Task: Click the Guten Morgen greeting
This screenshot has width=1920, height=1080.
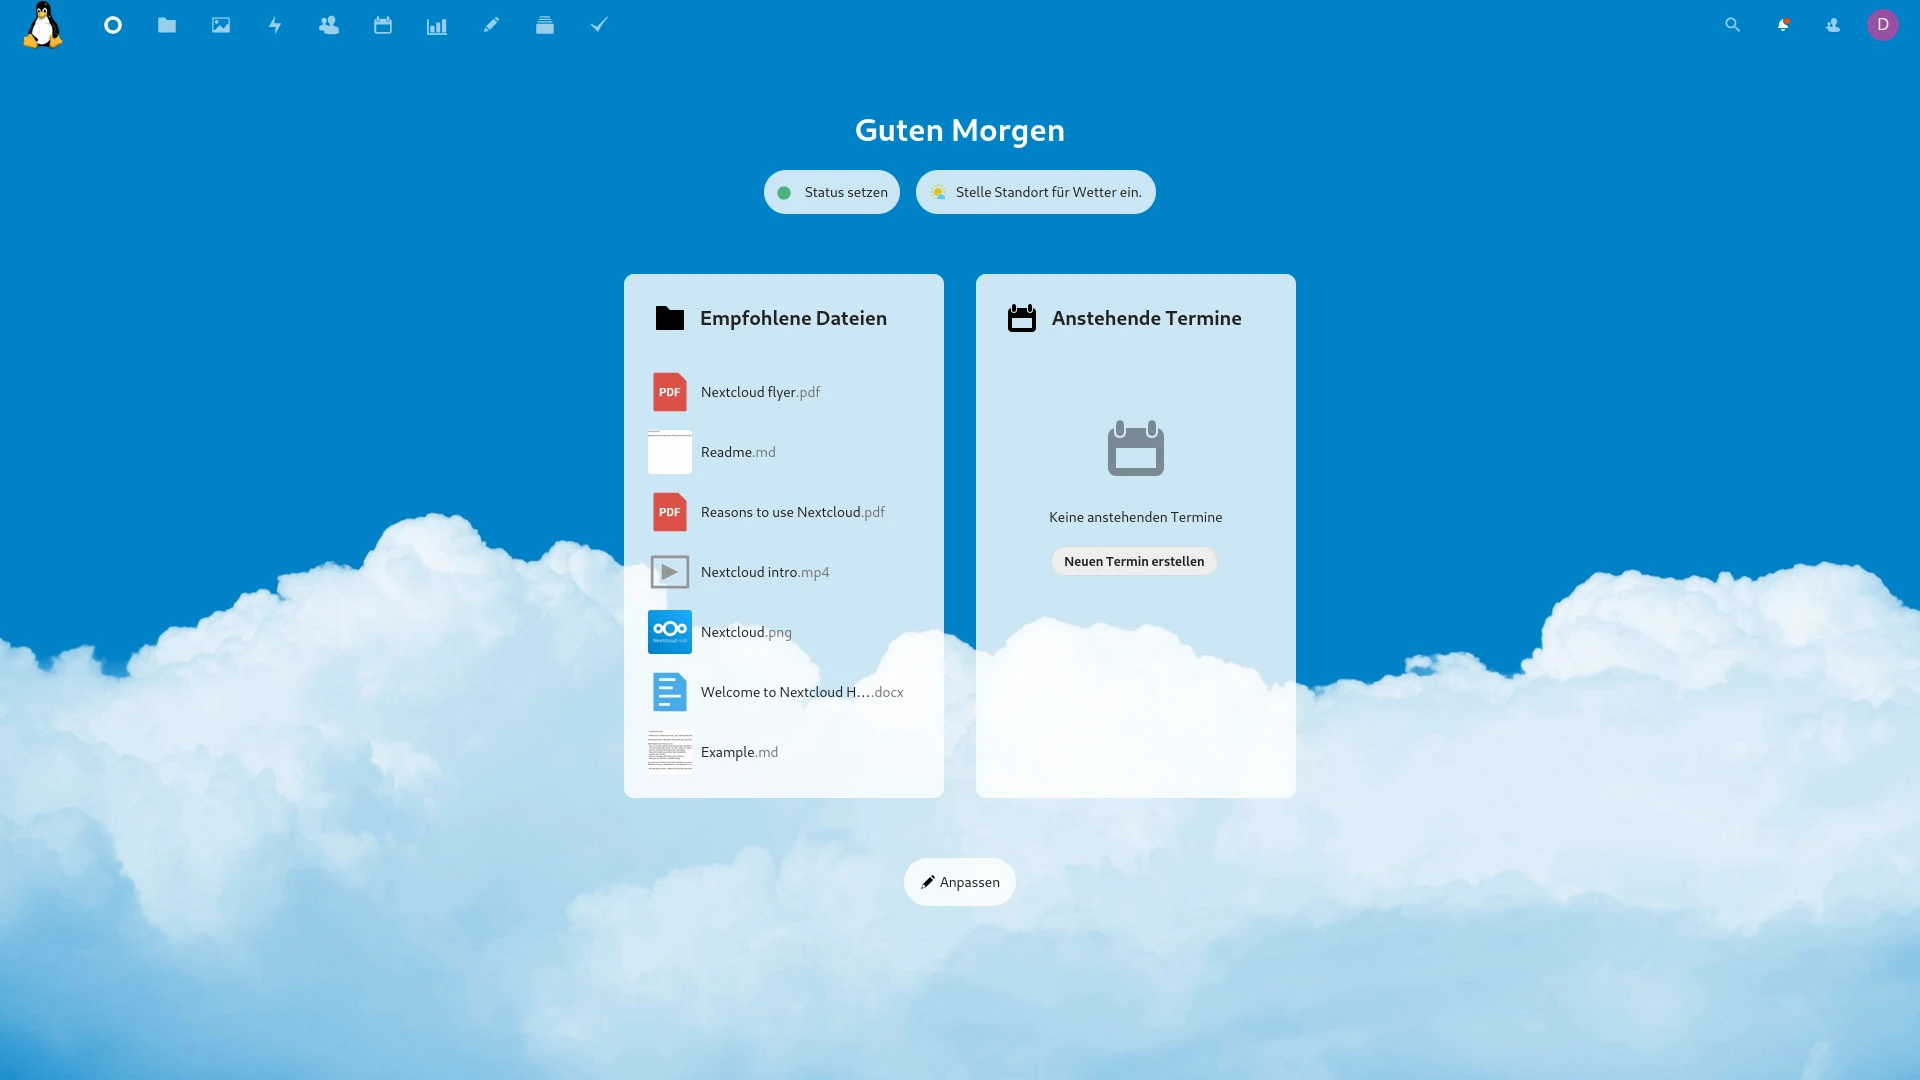Action: (960, 130)
